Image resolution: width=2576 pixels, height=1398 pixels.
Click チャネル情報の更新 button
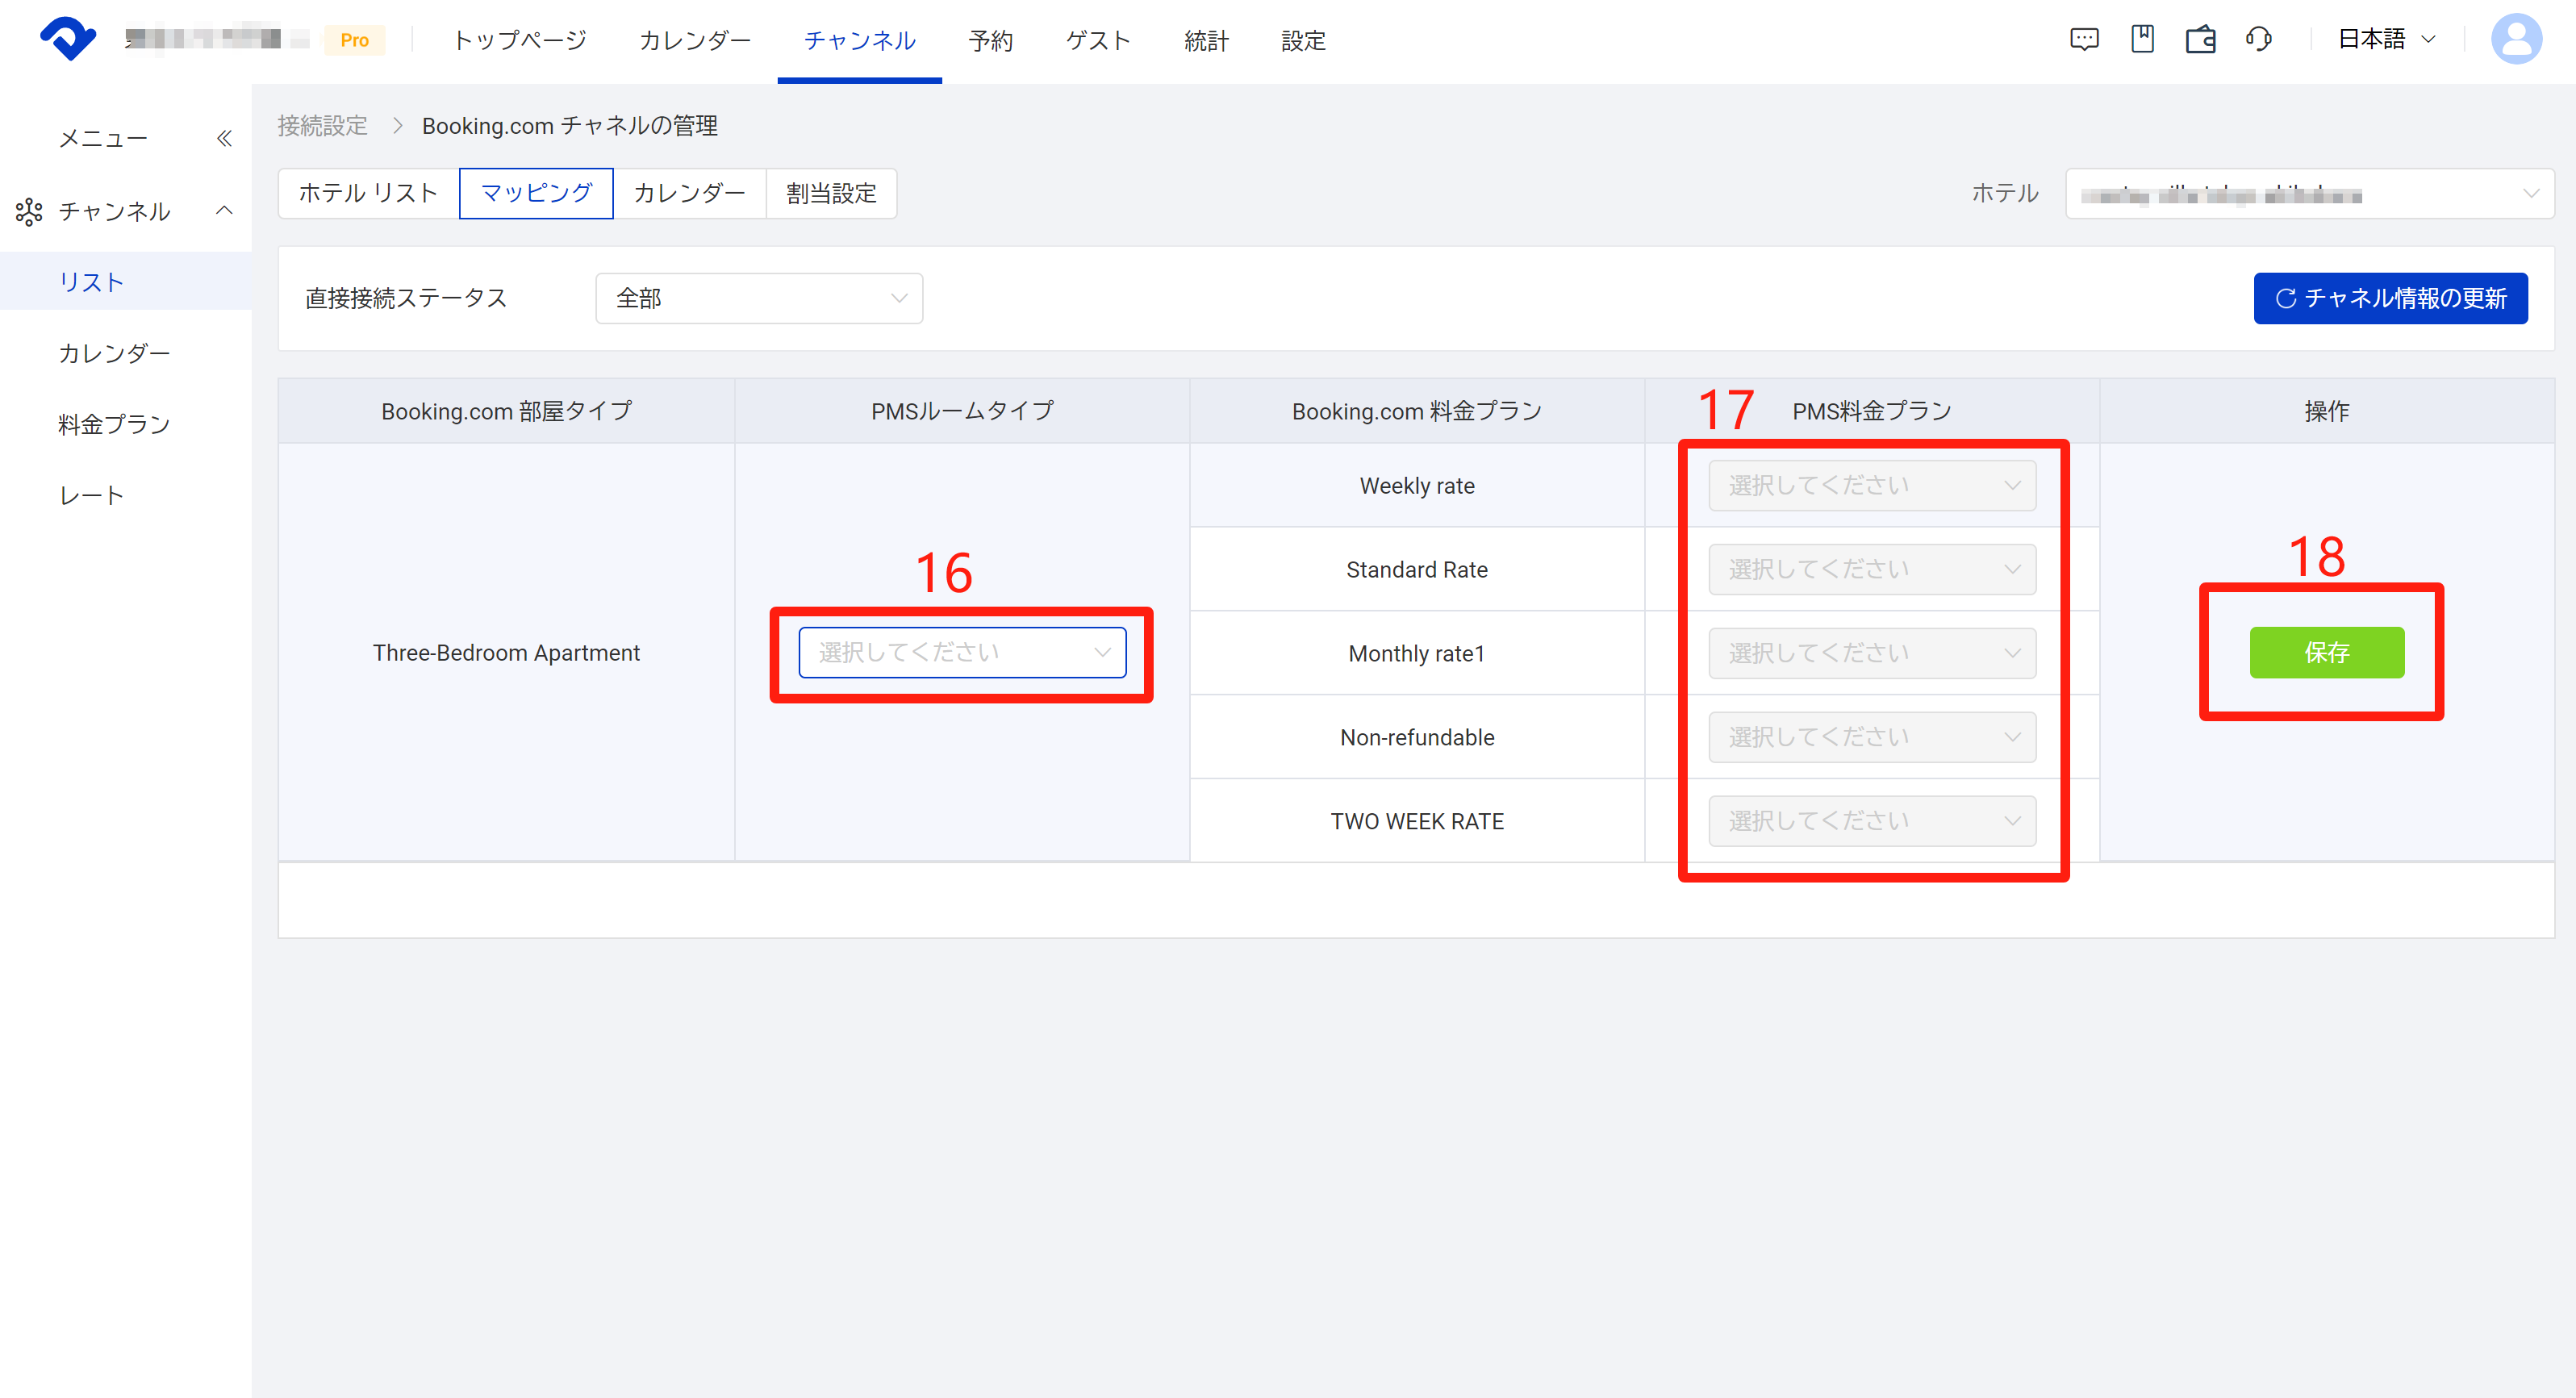[x=2390, y=299]
